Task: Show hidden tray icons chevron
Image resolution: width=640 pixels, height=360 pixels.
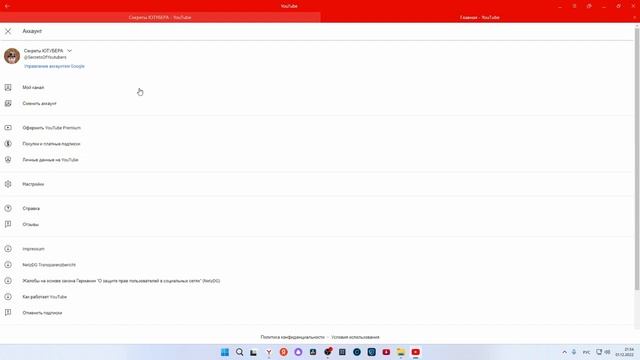Action: click(x=564, y=352)
